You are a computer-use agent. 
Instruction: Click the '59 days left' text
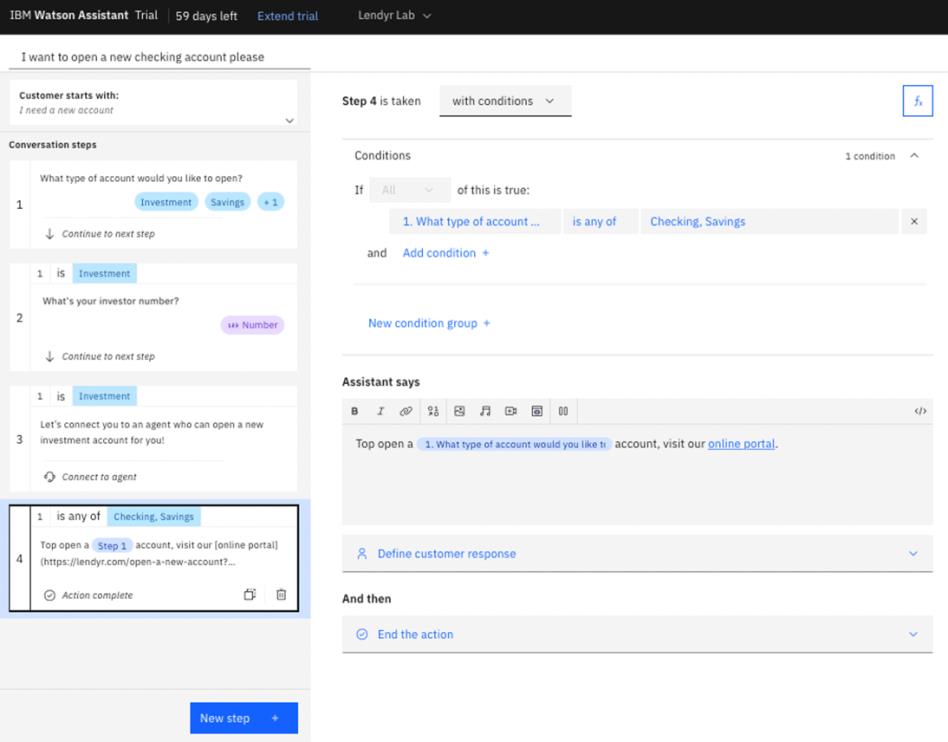click(206, 16)
